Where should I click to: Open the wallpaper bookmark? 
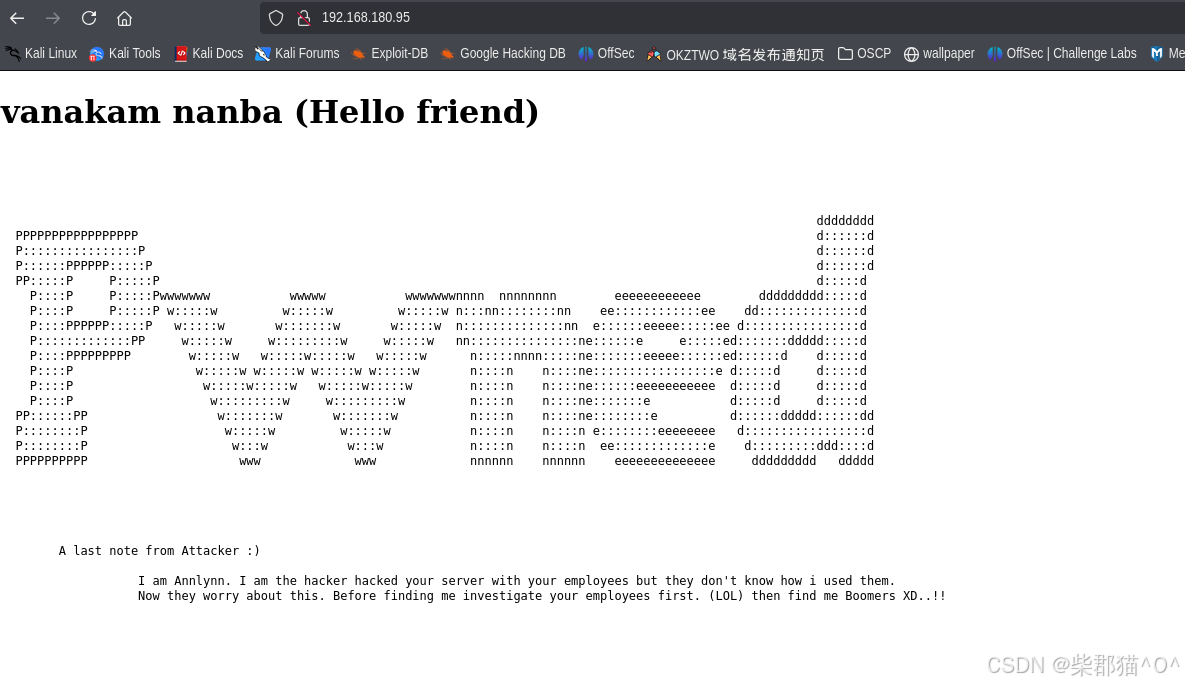[939, 54]
